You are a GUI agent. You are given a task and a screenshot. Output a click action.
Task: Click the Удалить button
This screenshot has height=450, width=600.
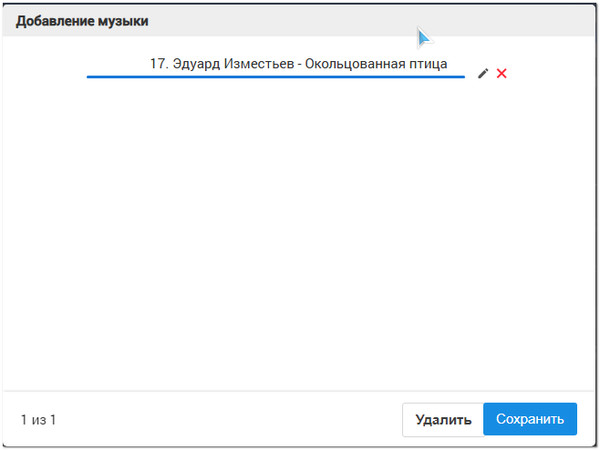point(443,420)
